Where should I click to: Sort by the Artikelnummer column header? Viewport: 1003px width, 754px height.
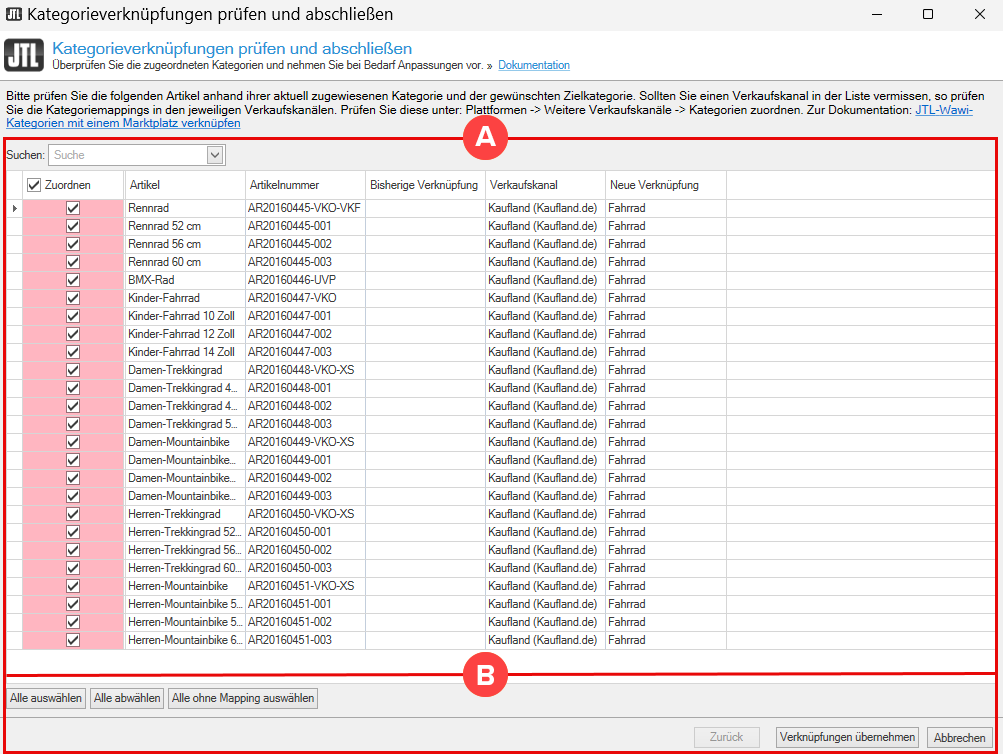point(304,185)
